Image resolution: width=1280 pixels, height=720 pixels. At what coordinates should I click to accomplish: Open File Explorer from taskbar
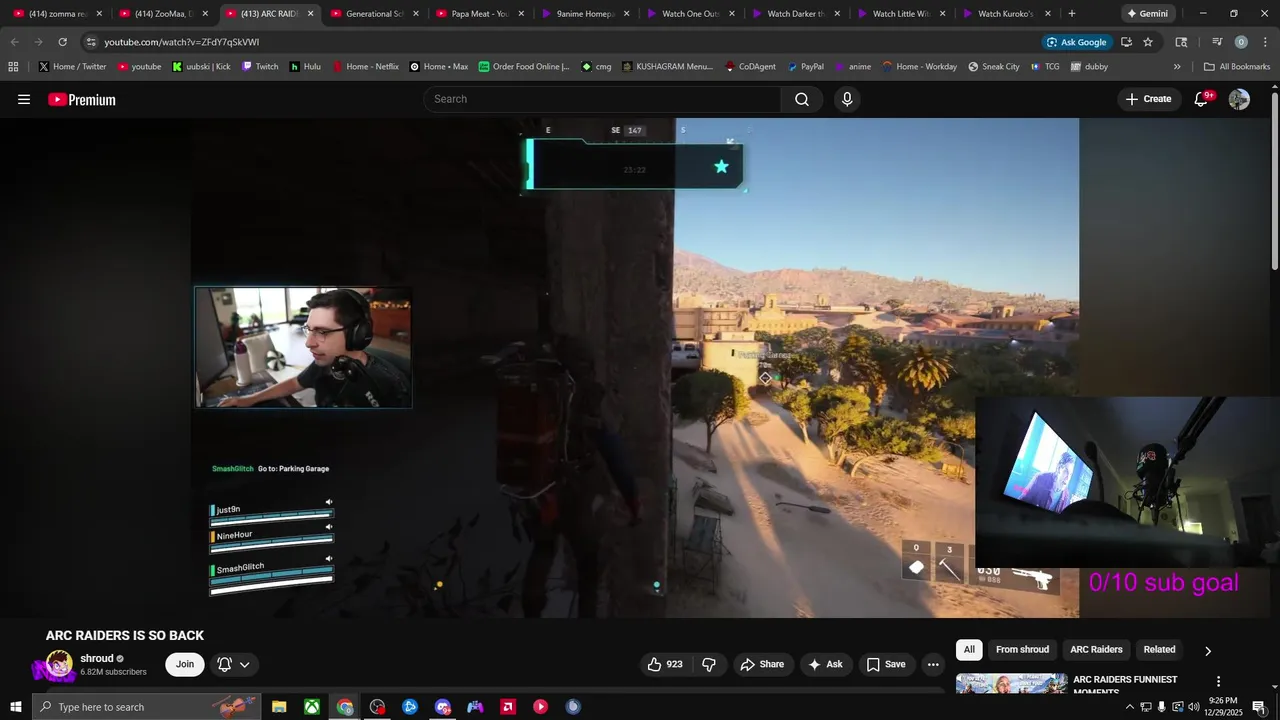(279, 707)
